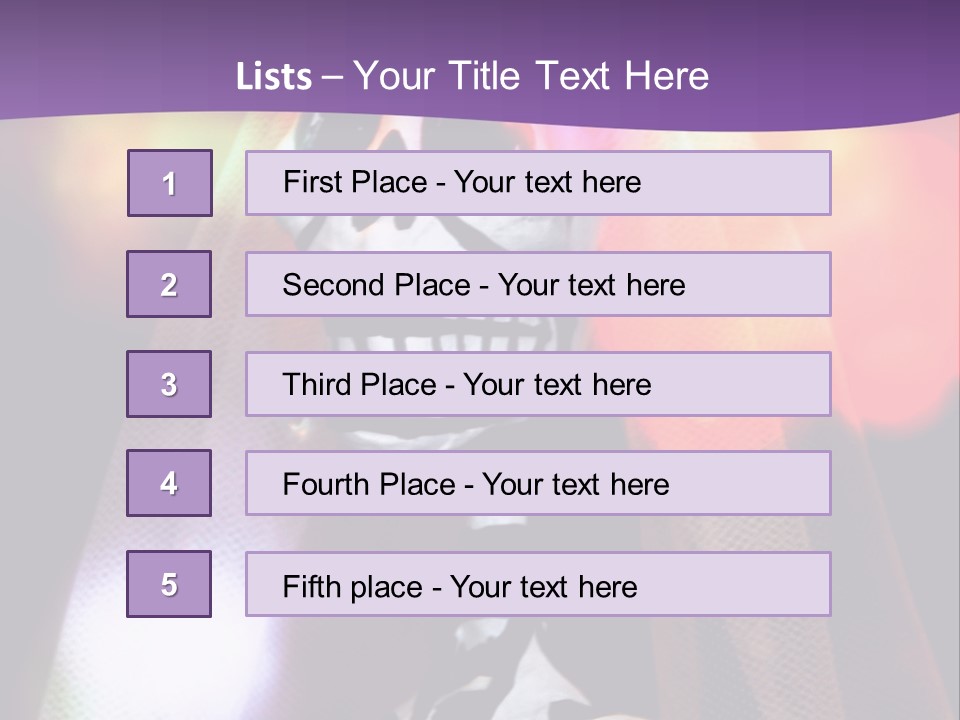
Task: Click the number 3 box
Action: click(169, 384)
